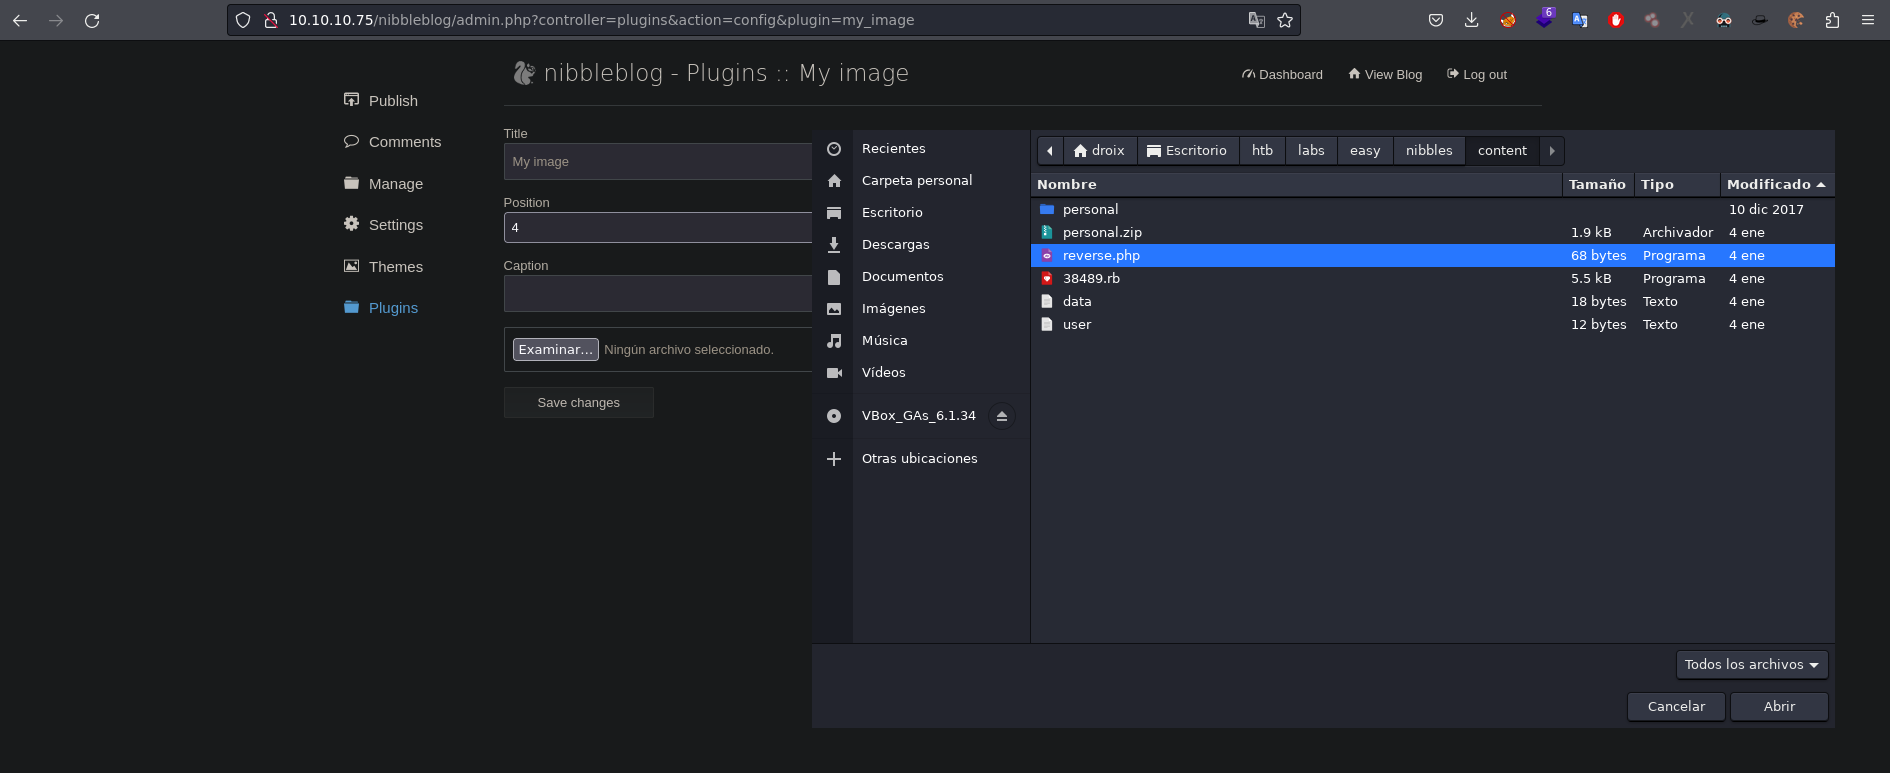1890x773 pixels.
Task: Open the Plugins section in the sidebar
Action: click(x=392, y=308)
